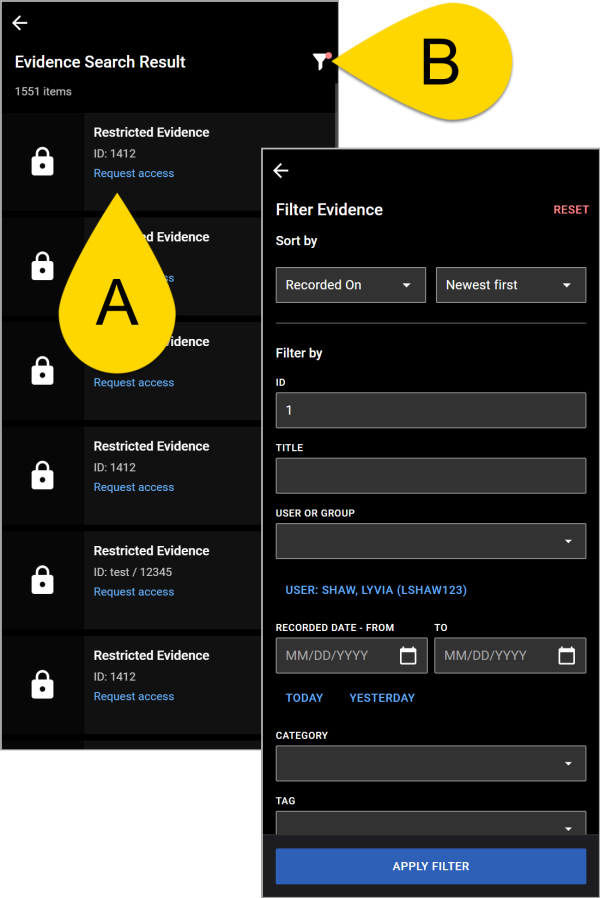This screenshot has height=898, width=600.
Task: Click lock icon of test / 12345 evidence
Action: coord(42,580)
